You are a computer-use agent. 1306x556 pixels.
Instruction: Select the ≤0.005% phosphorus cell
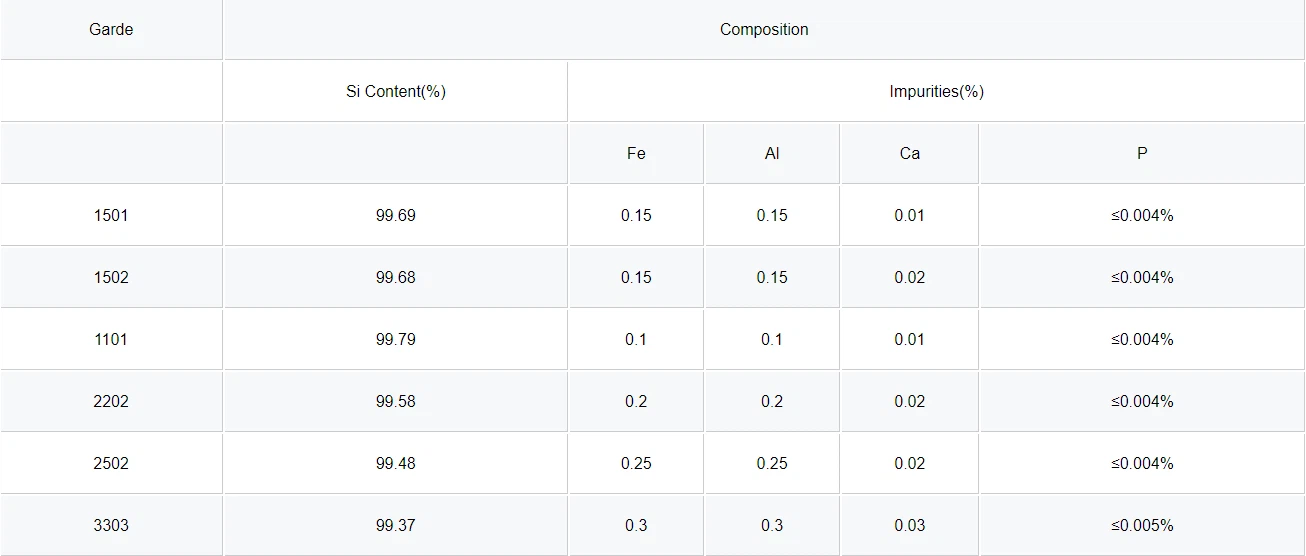point(1142,526)
